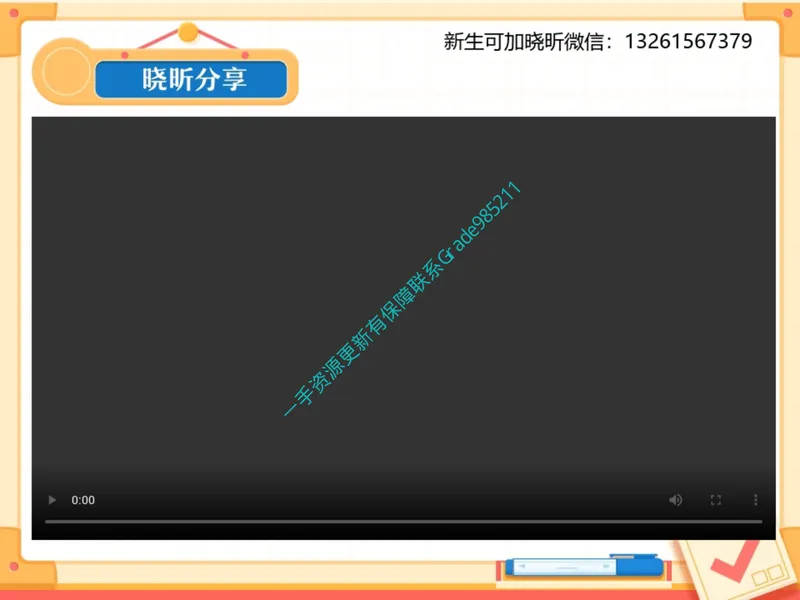Play the video with the play icon

click(x=52, y=500)
